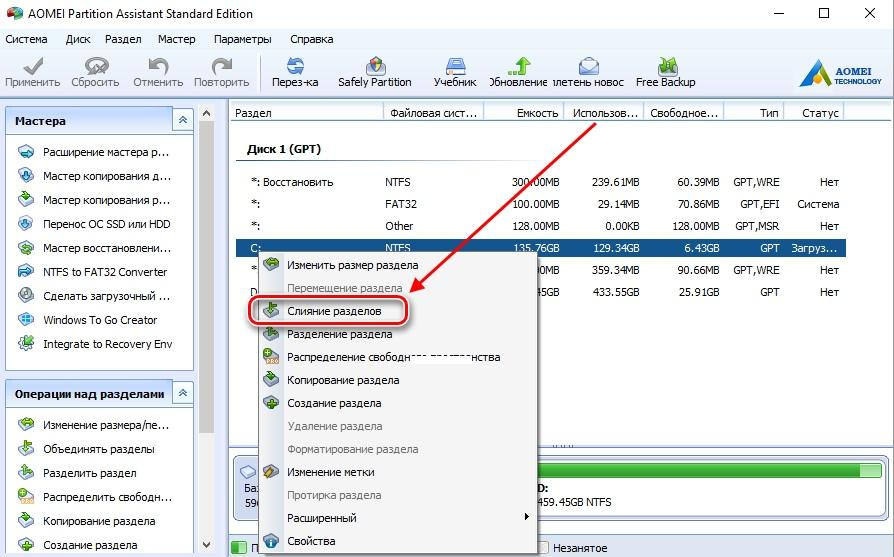Choose Изменение метки in context menu
The width and height of the screenshot is (894, 557).
tap(398, 472)
